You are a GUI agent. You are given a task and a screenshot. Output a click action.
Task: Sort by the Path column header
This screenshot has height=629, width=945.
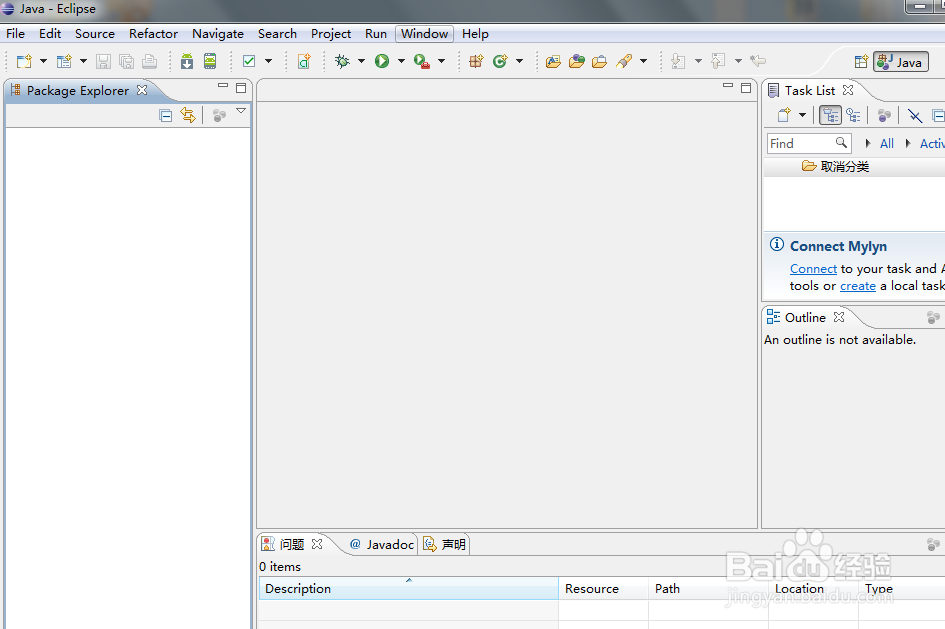point(709,589)
